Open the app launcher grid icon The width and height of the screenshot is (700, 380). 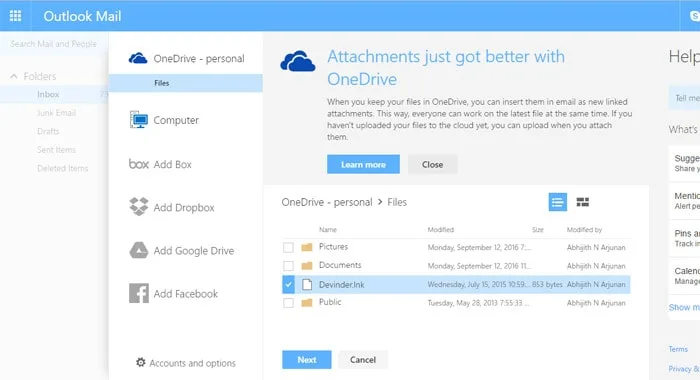pyautogui.click(x=15, y=16)
